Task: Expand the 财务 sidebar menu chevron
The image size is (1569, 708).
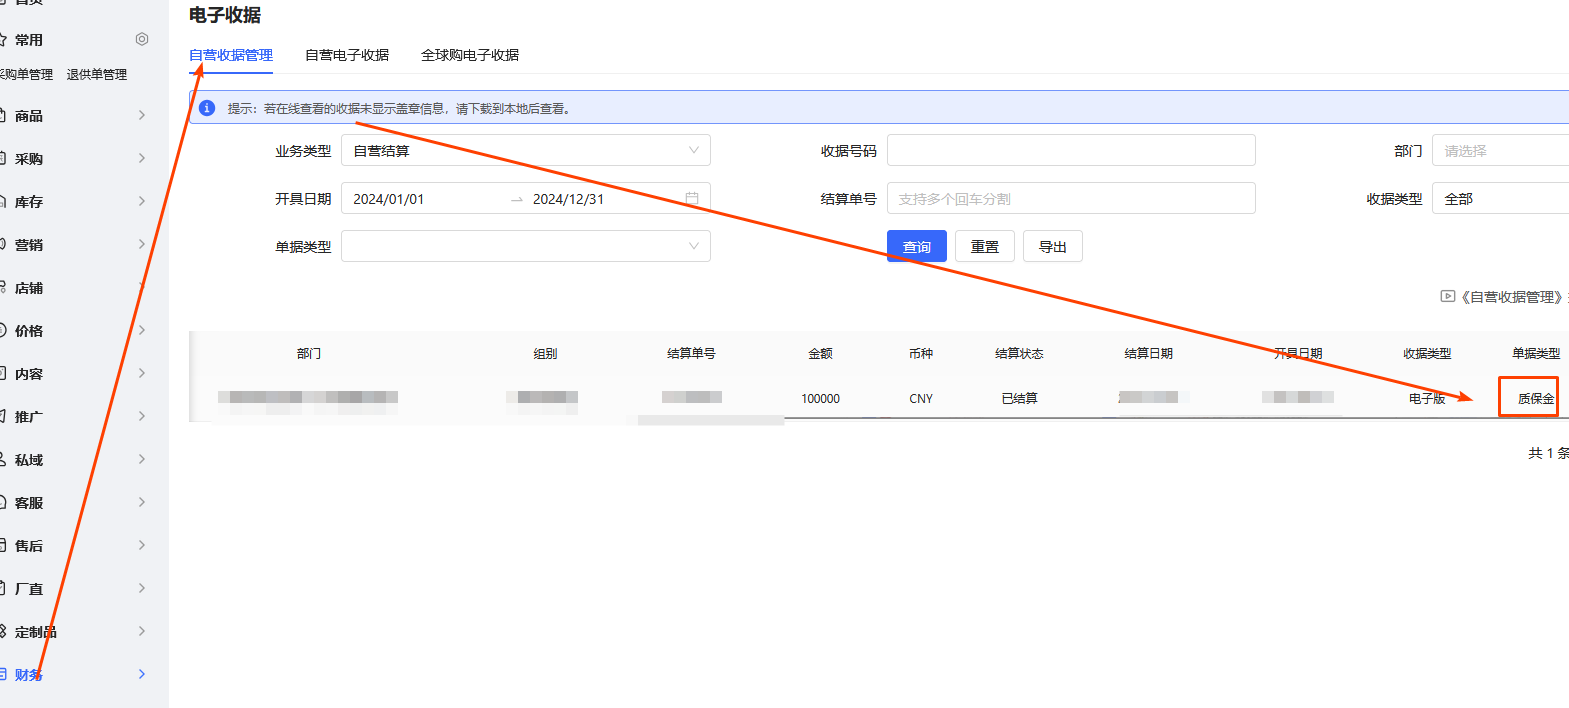Action: 141,674
